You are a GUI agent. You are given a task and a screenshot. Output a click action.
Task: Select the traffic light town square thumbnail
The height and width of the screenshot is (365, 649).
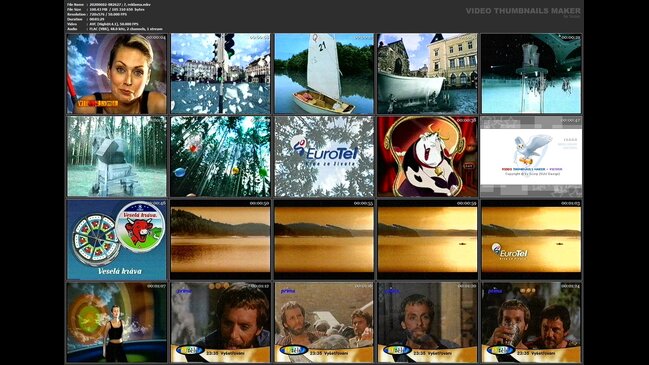click(220, 74)
